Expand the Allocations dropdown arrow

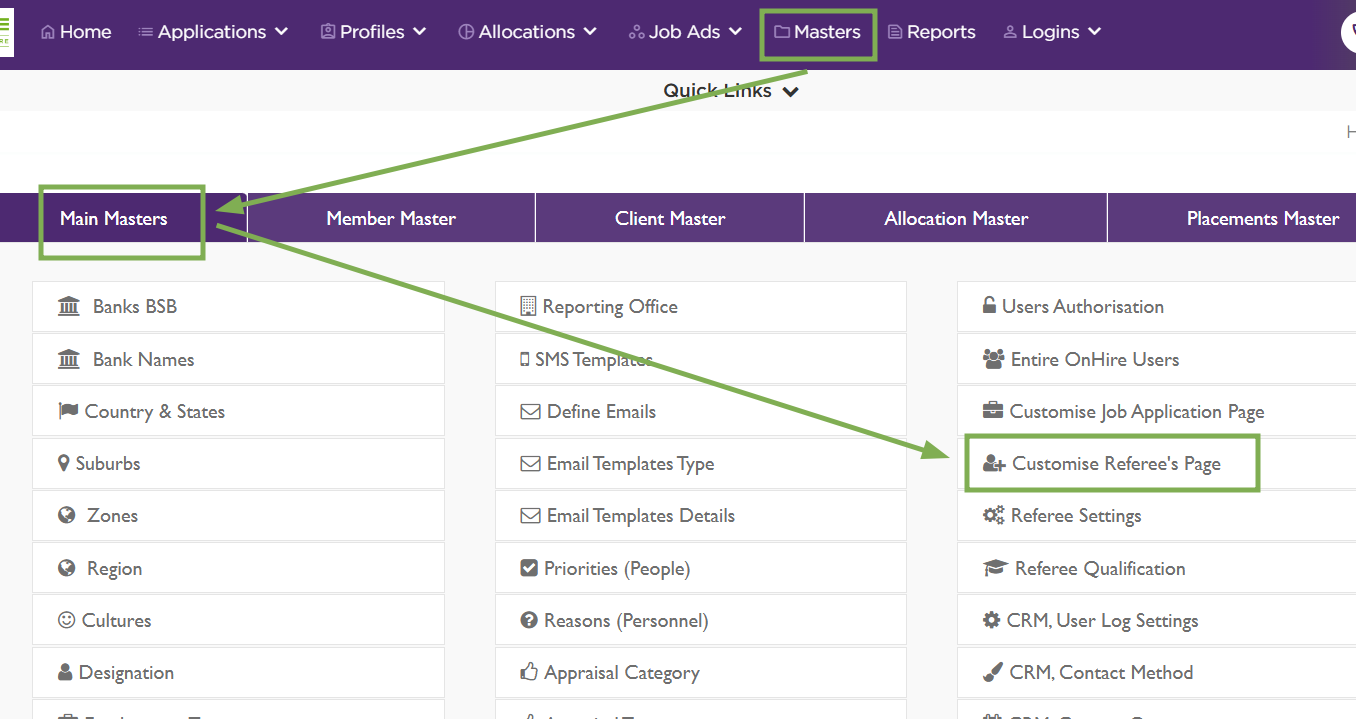click(x=590, y=32)
